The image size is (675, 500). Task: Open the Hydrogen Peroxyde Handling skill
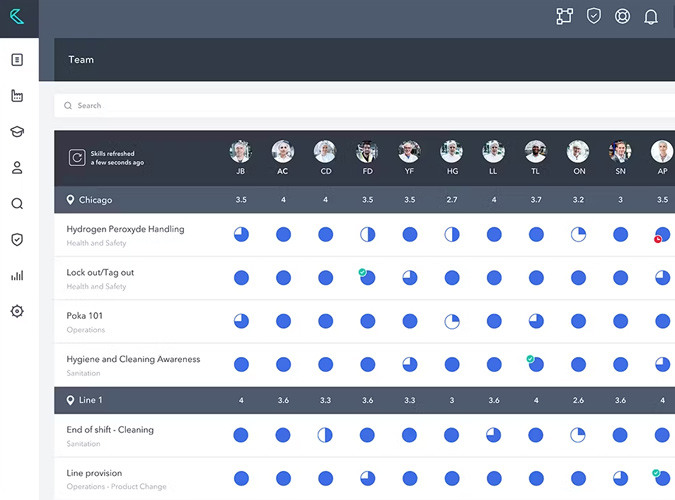(x=125, y=229)
